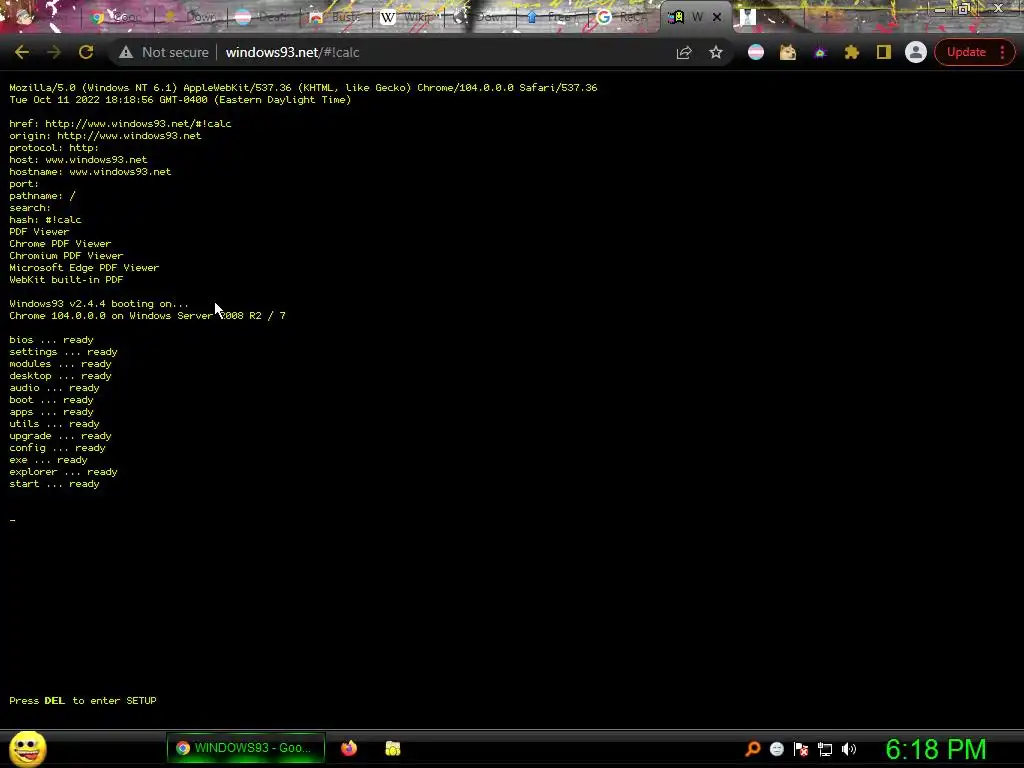Click the browser forward arrow

pos(54,52)
